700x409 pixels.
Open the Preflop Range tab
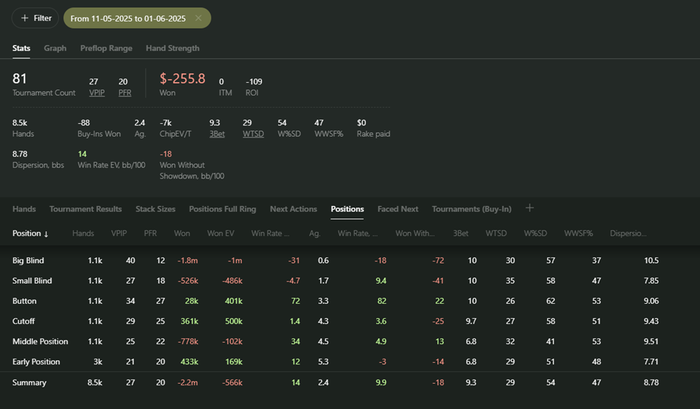pos(105,48)
